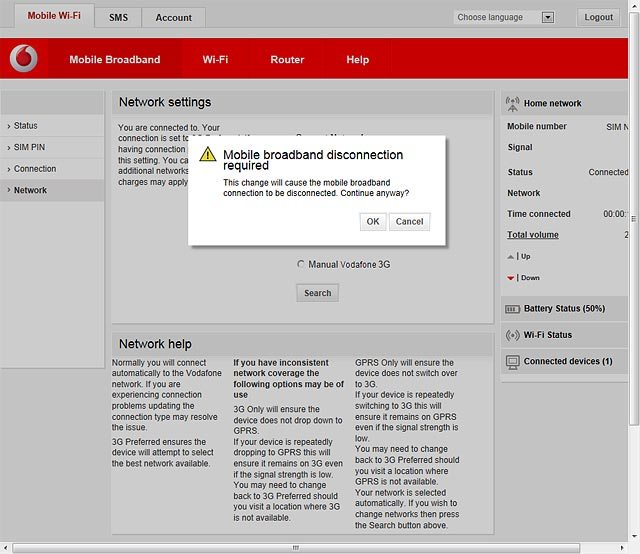This screenshot has height=554, width=640.
Task: Click the Connected devices monitor icon
Action: click(512, 362)
